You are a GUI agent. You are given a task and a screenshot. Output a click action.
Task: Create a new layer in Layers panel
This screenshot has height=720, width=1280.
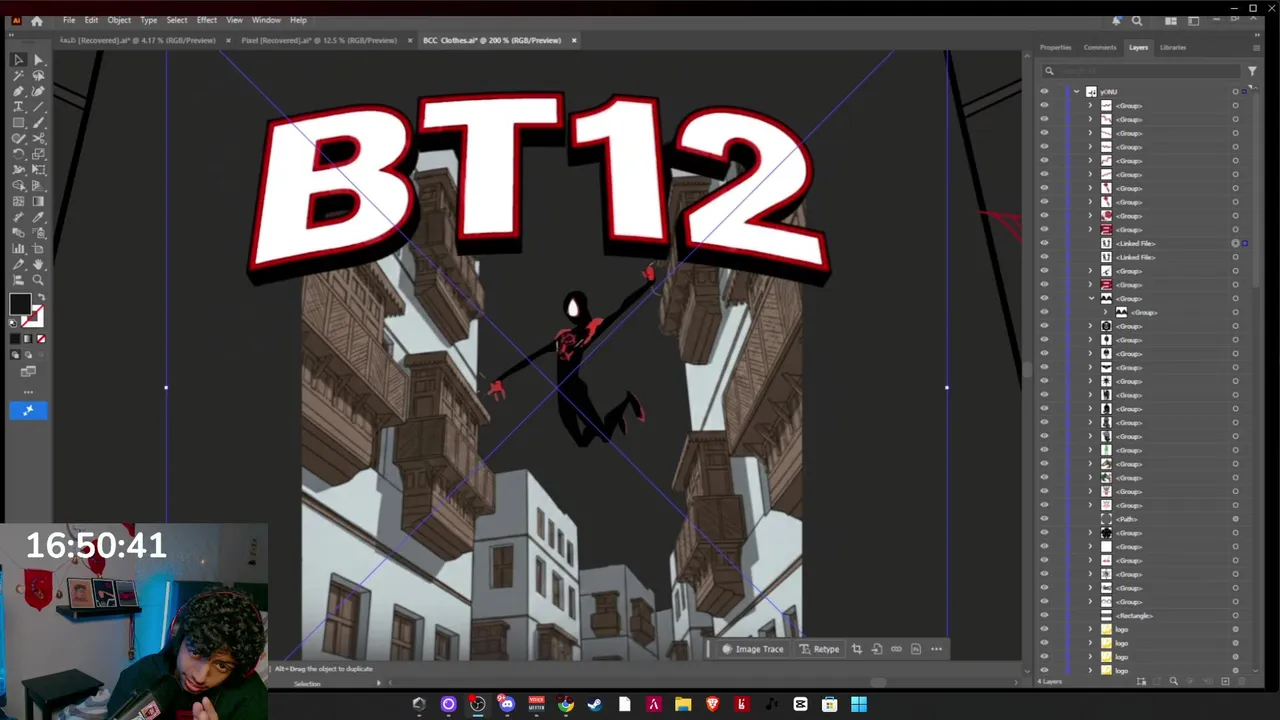pyautogui.click(x=1225, y=682)
